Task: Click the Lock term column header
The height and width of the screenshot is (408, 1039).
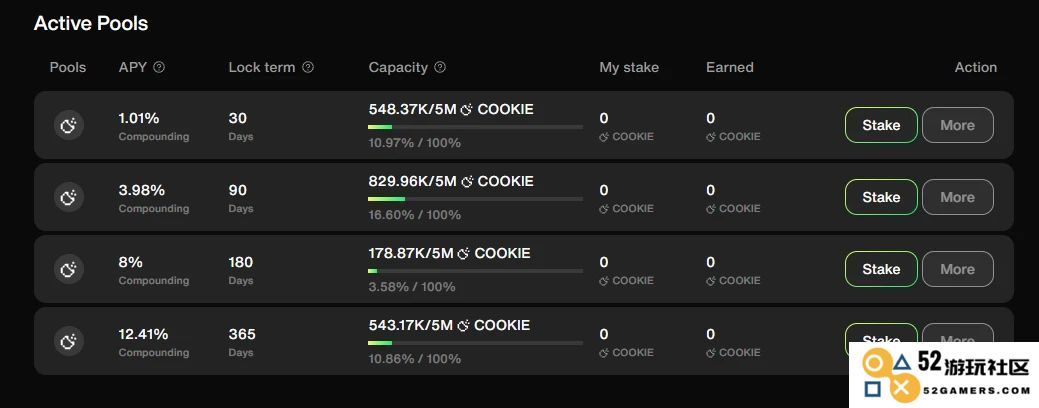Action: (262, 68)
